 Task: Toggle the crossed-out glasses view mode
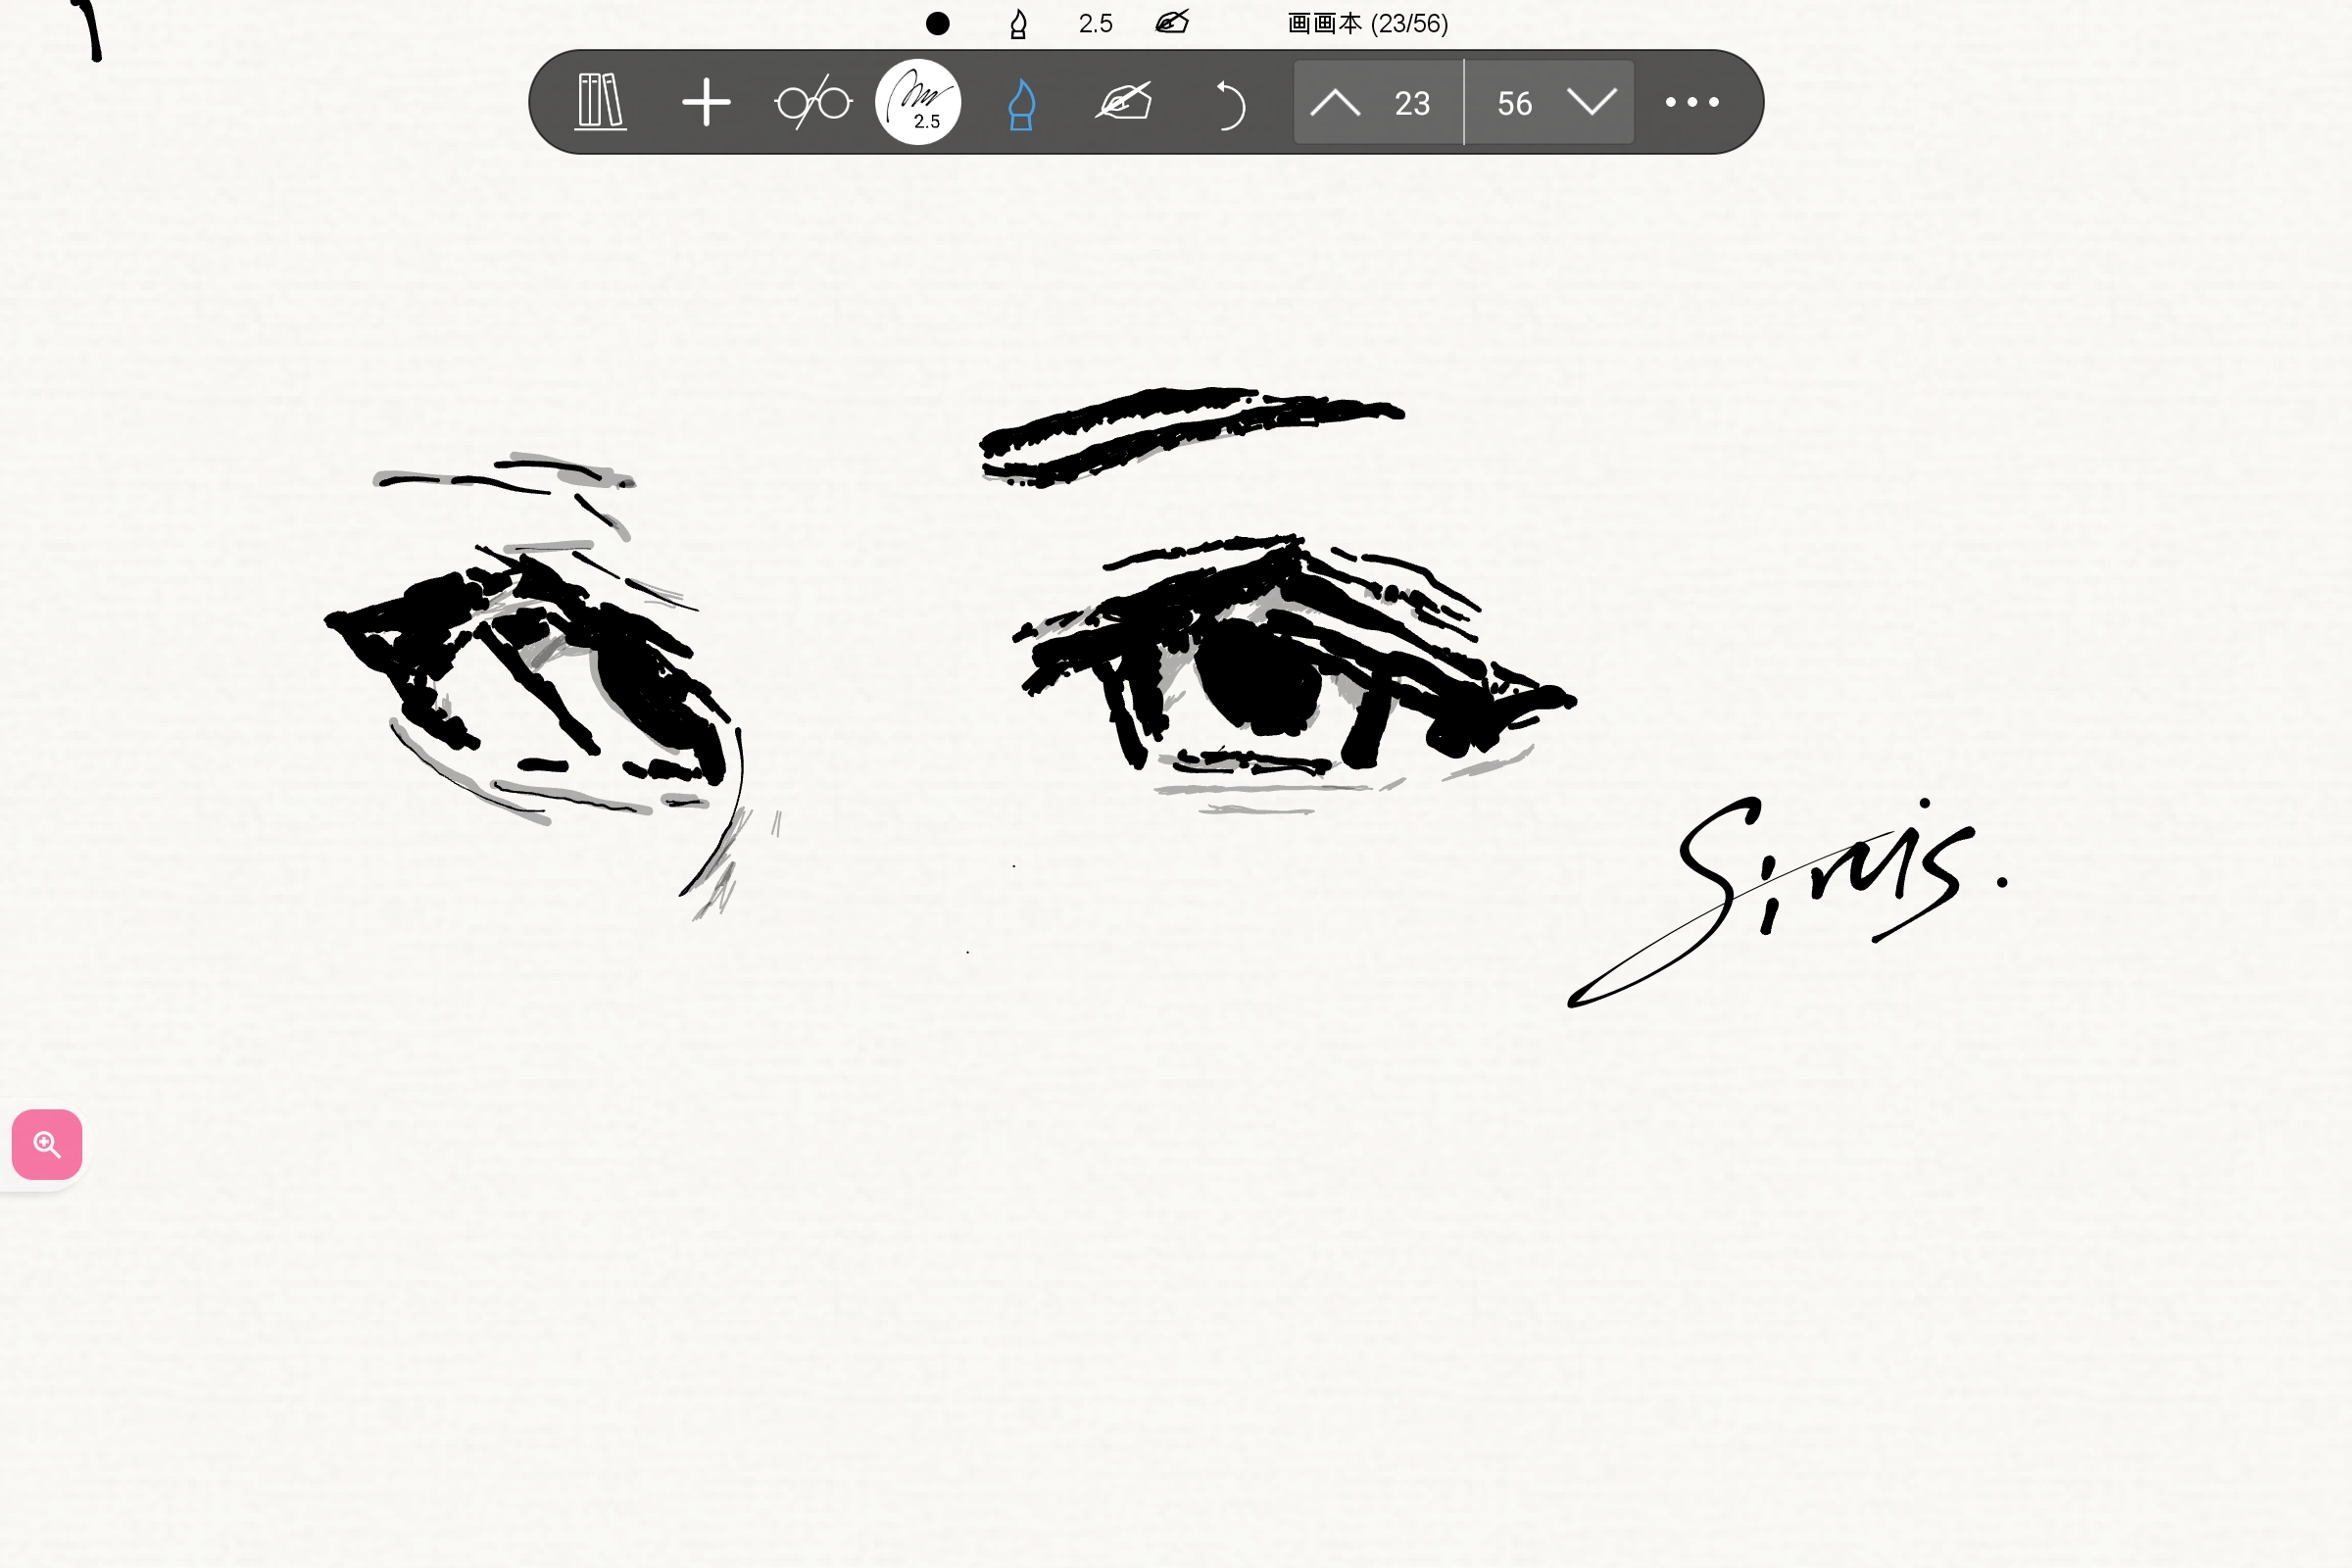tap(812, 102)
